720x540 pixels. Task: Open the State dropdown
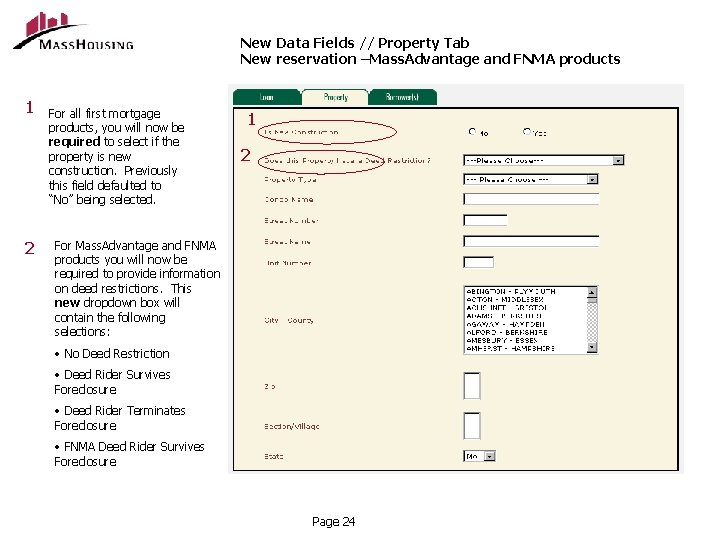[x=479, y=456]
